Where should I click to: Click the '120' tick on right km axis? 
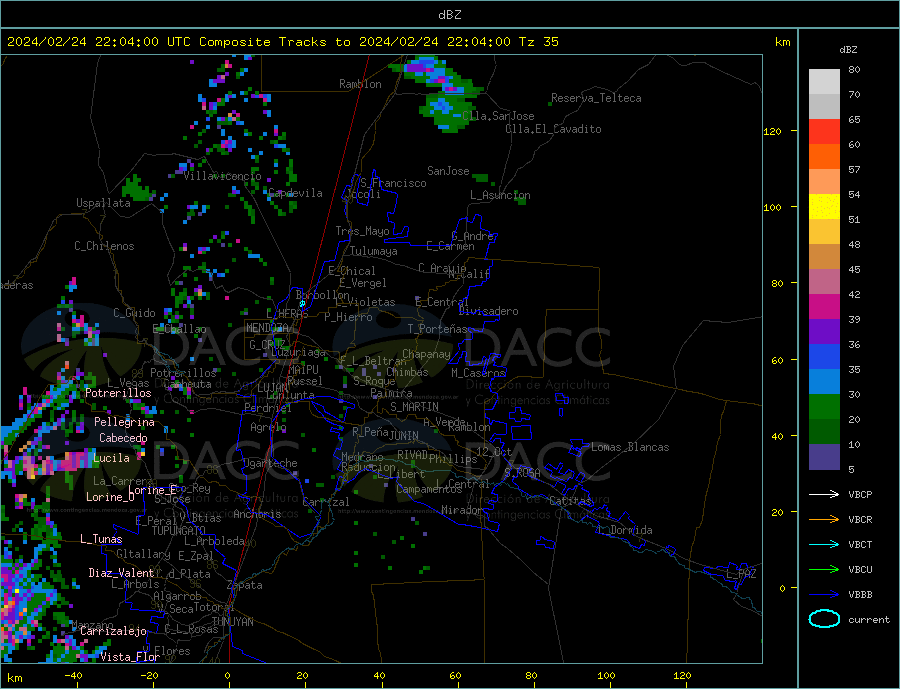(773, 131)
